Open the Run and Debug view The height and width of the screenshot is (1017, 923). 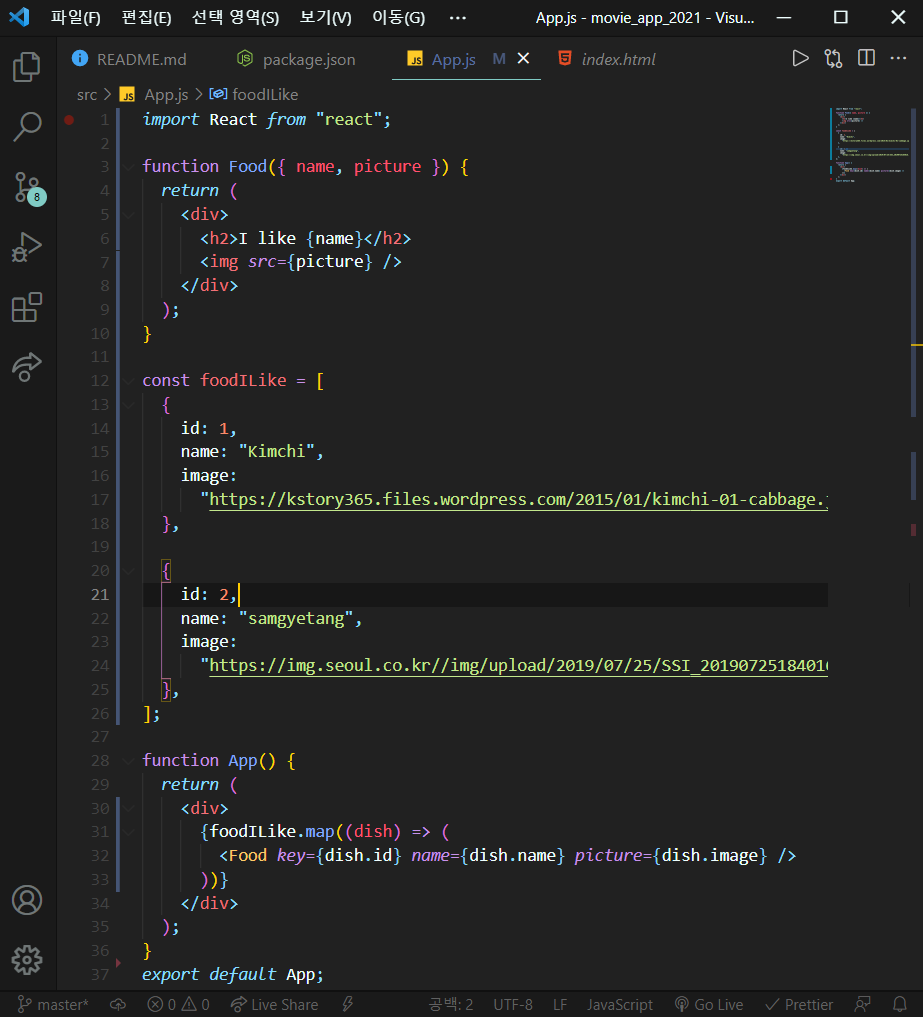[27, 247]
